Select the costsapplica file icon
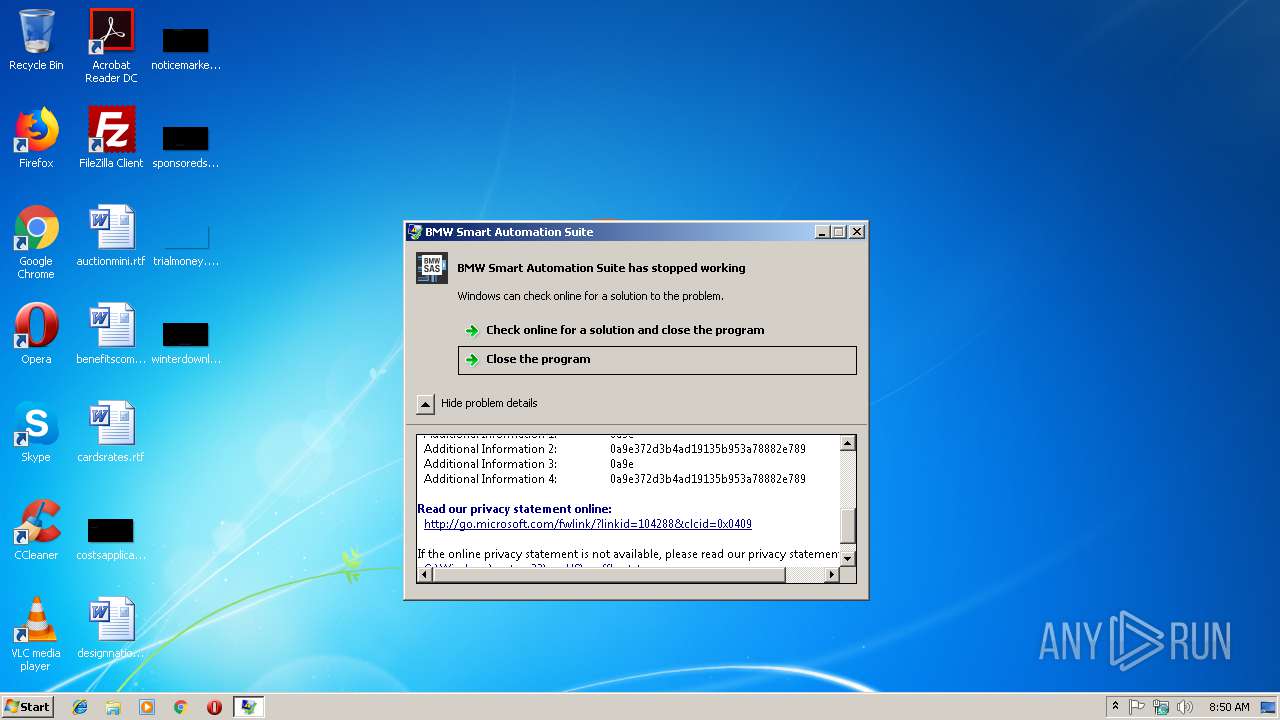The width and height of the screenshot is (1280, 720). [111, 538]
